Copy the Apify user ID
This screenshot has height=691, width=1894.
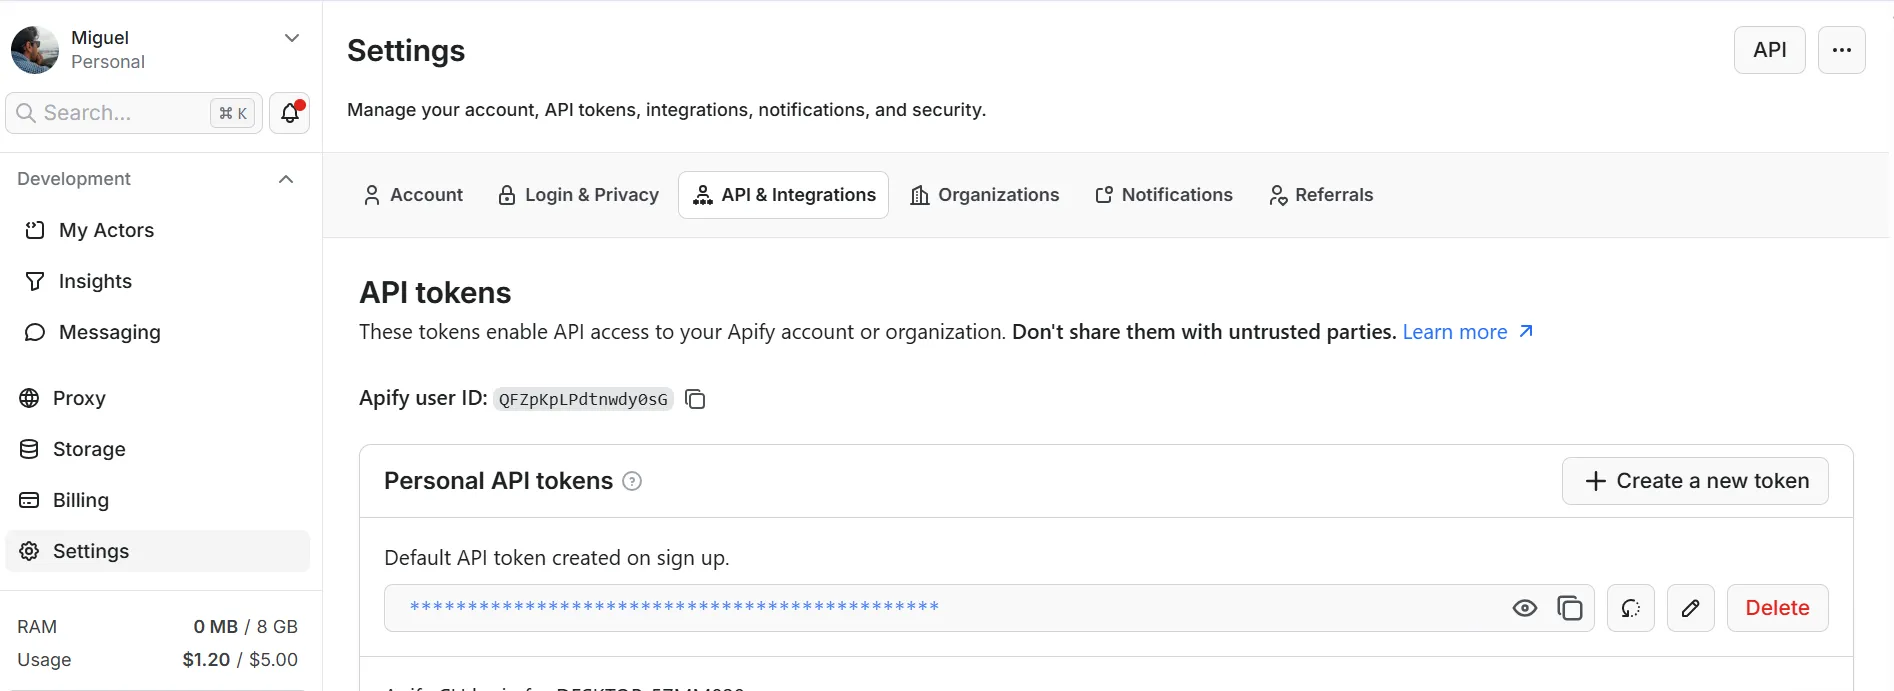point(695,399)
